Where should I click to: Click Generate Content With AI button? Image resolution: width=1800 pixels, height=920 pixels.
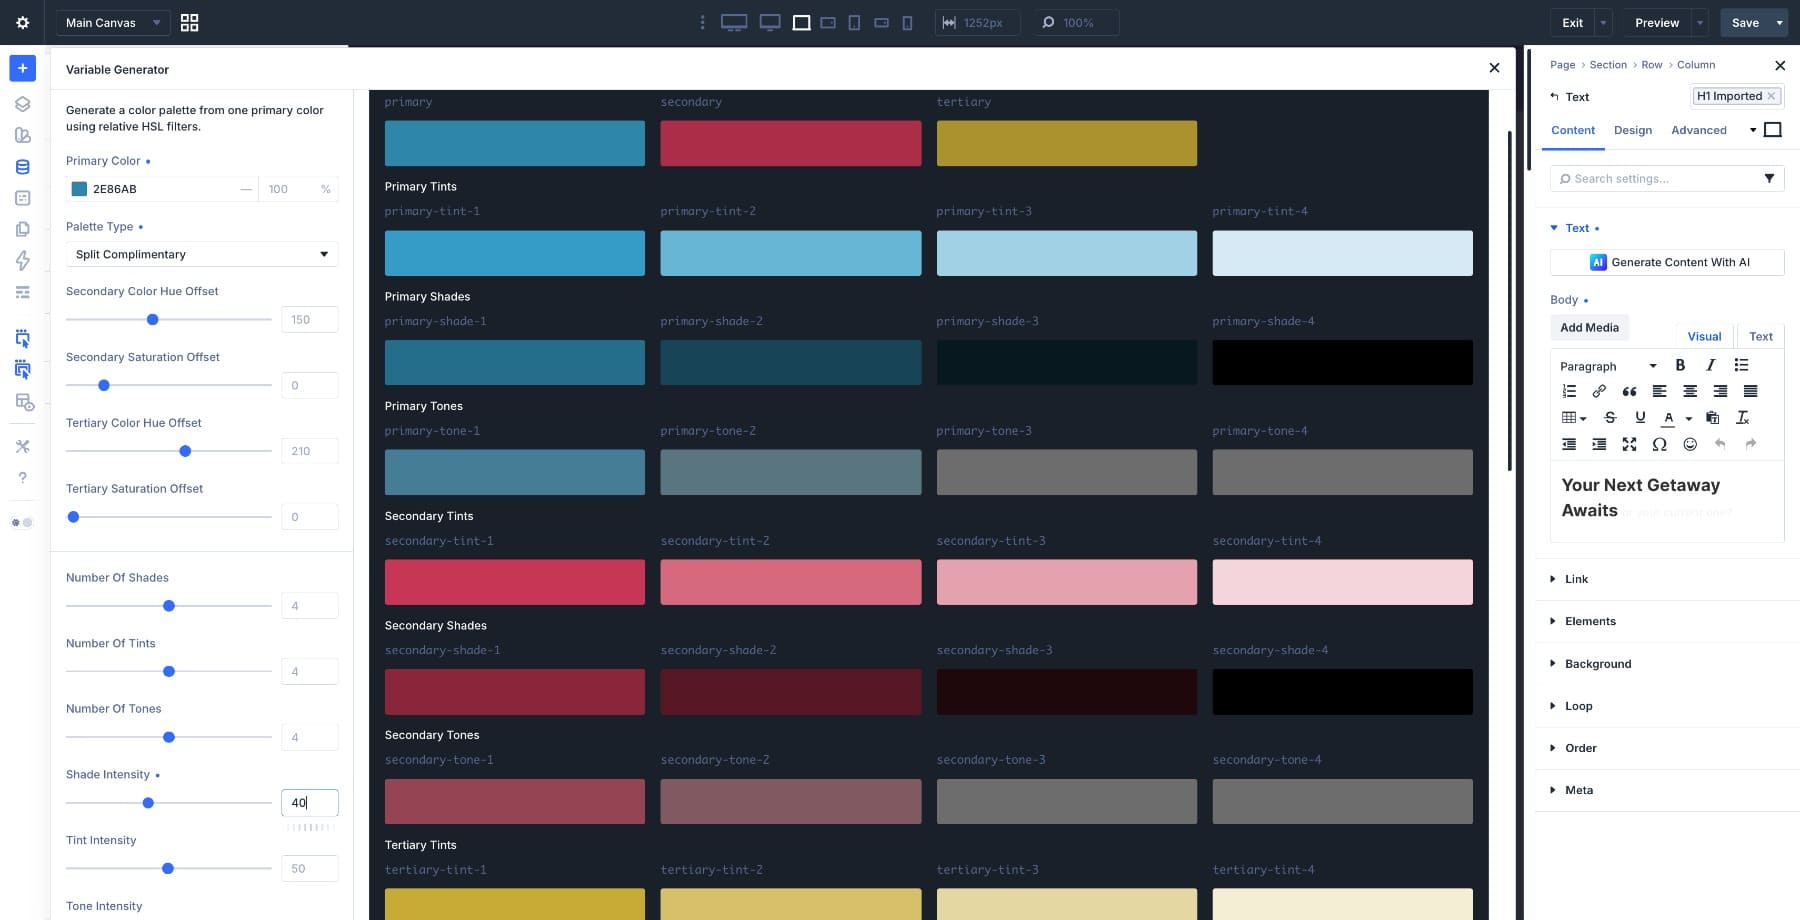pyautogui.click(x=1667, y=262)
